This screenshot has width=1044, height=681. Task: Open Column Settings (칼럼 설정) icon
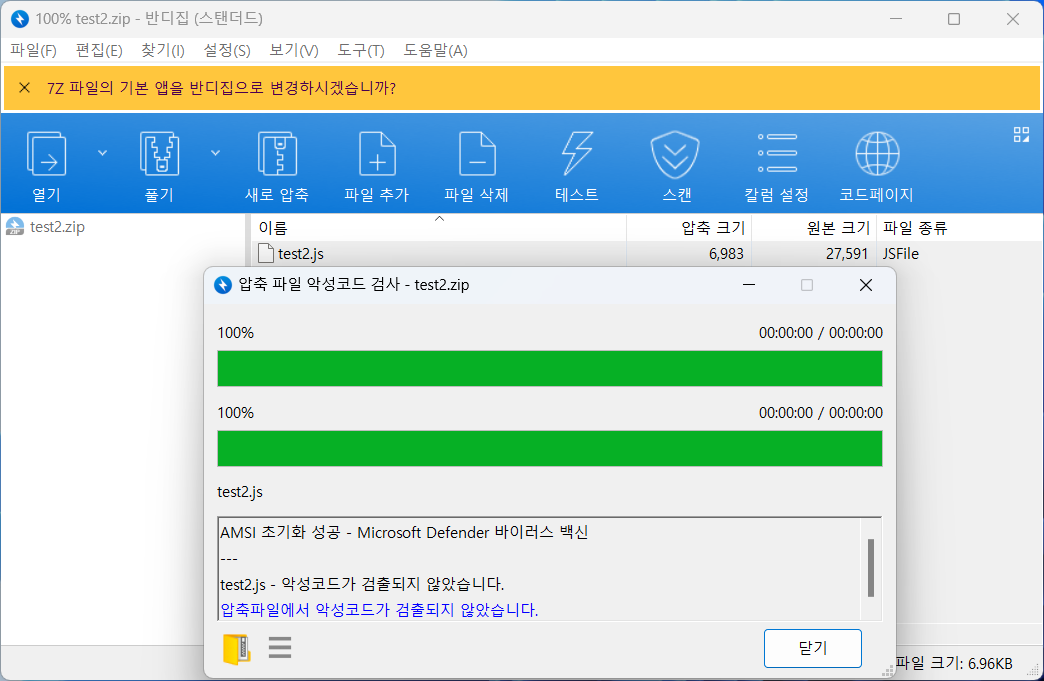(777, 155)
